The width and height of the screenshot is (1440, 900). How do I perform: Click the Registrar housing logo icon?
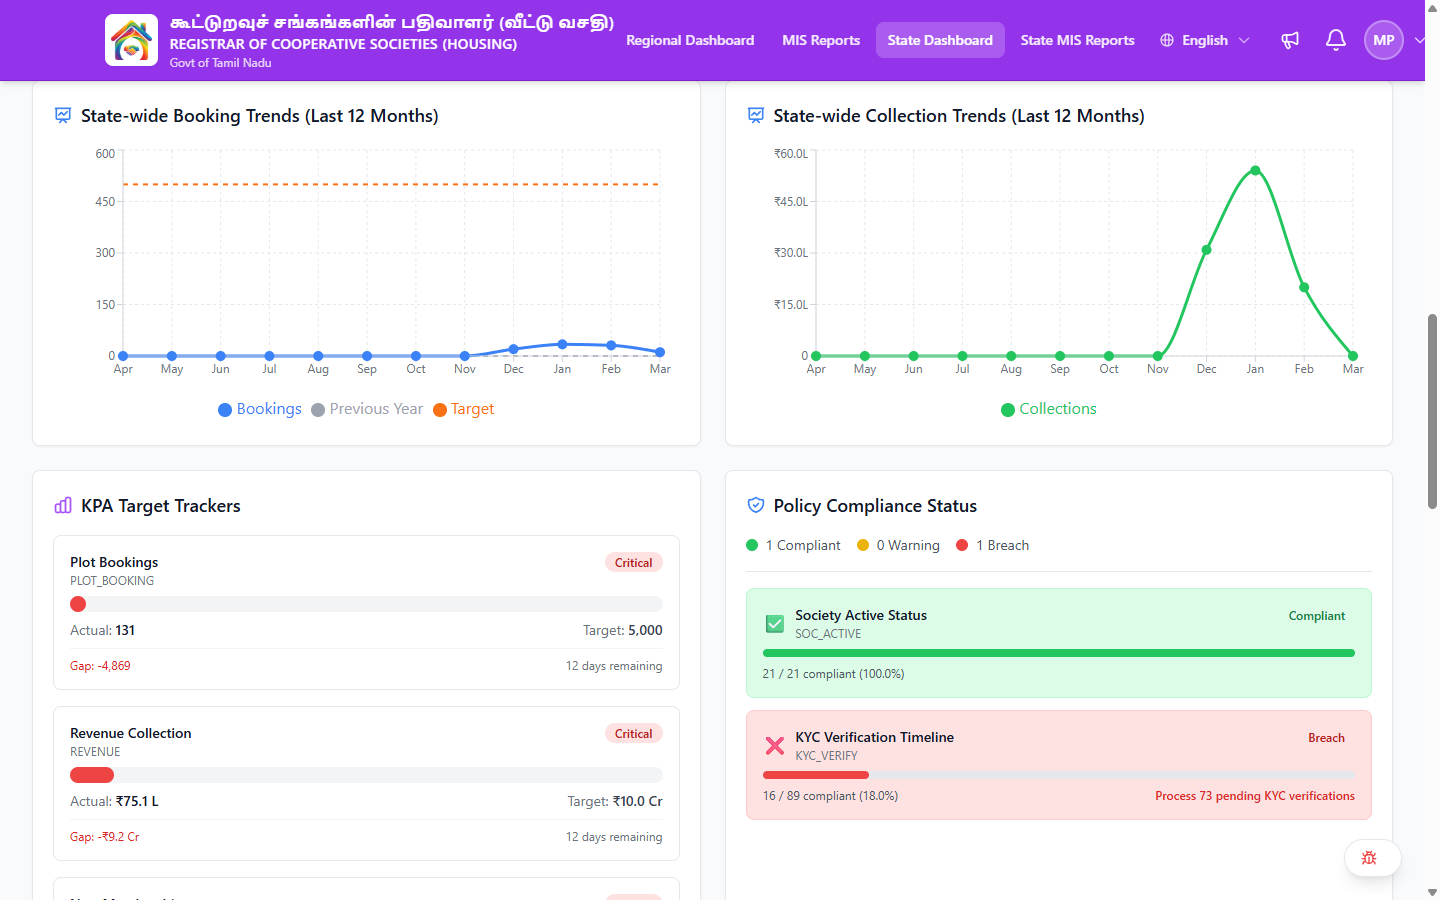[131, 40]
